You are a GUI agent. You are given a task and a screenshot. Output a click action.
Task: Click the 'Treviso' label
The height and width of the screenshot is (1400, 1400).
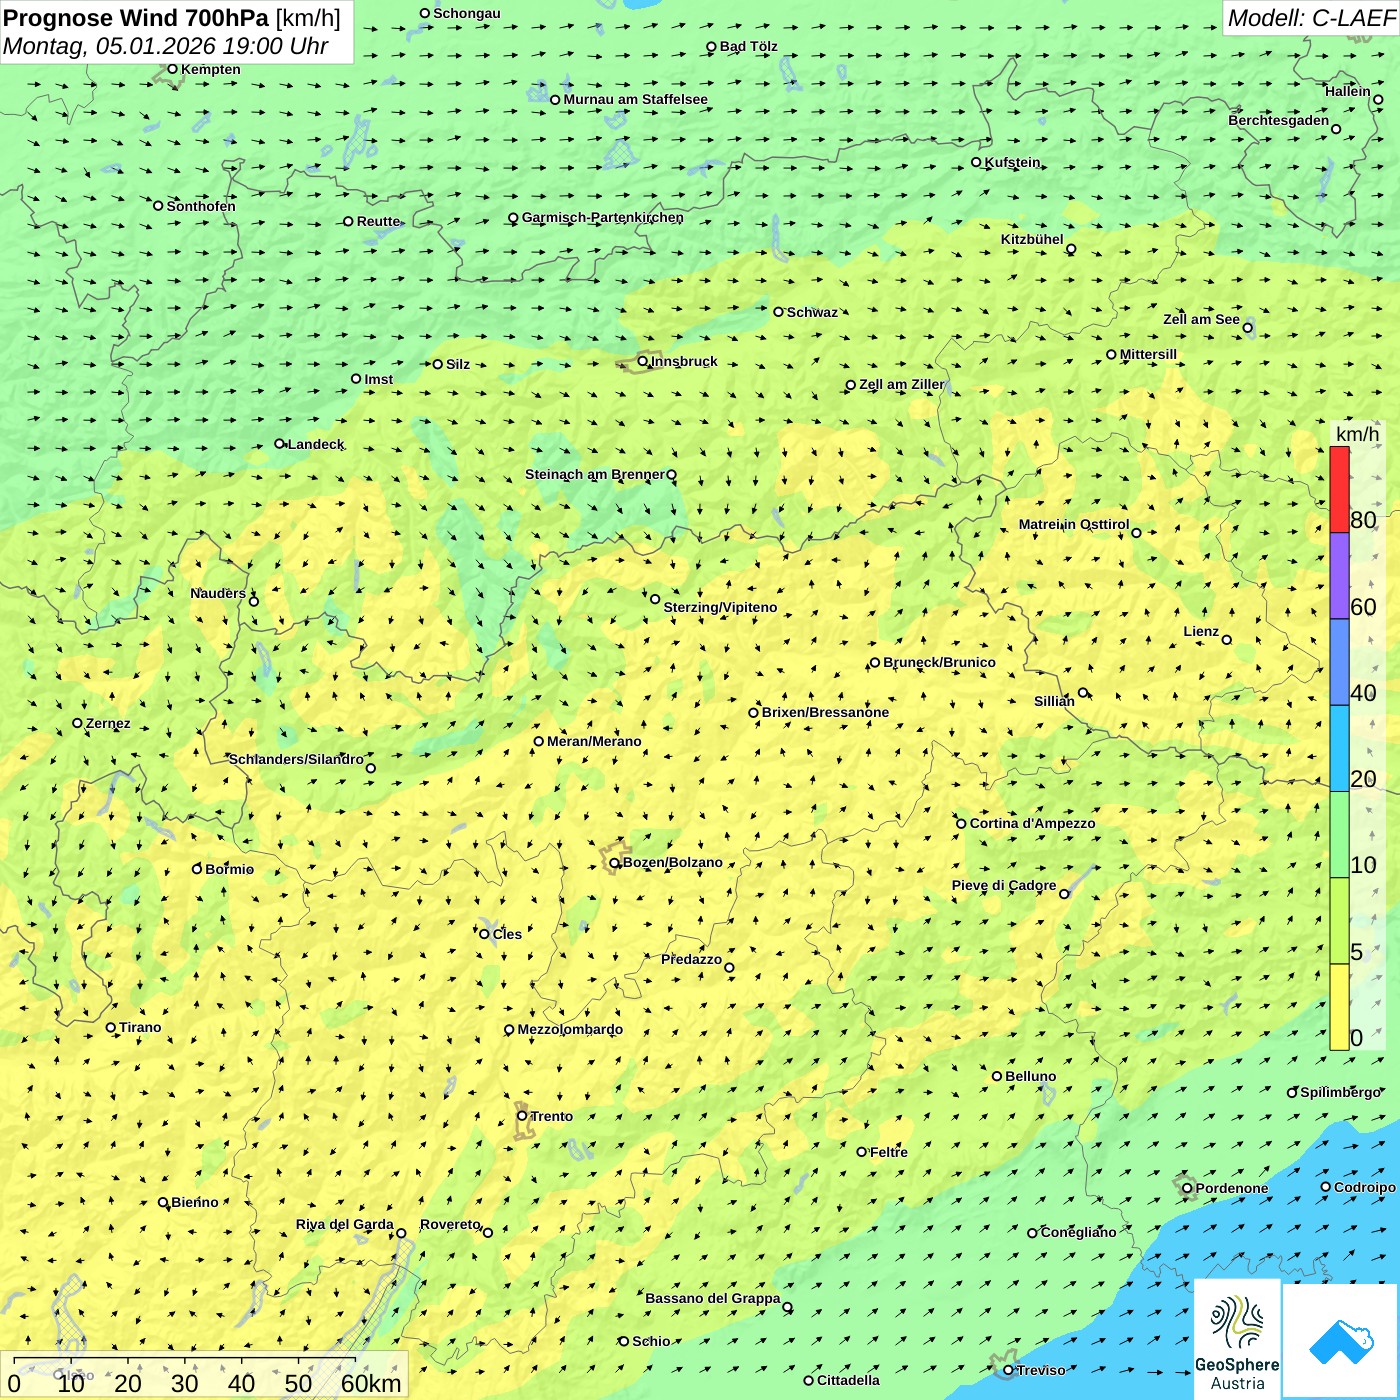[1041, 1370]
